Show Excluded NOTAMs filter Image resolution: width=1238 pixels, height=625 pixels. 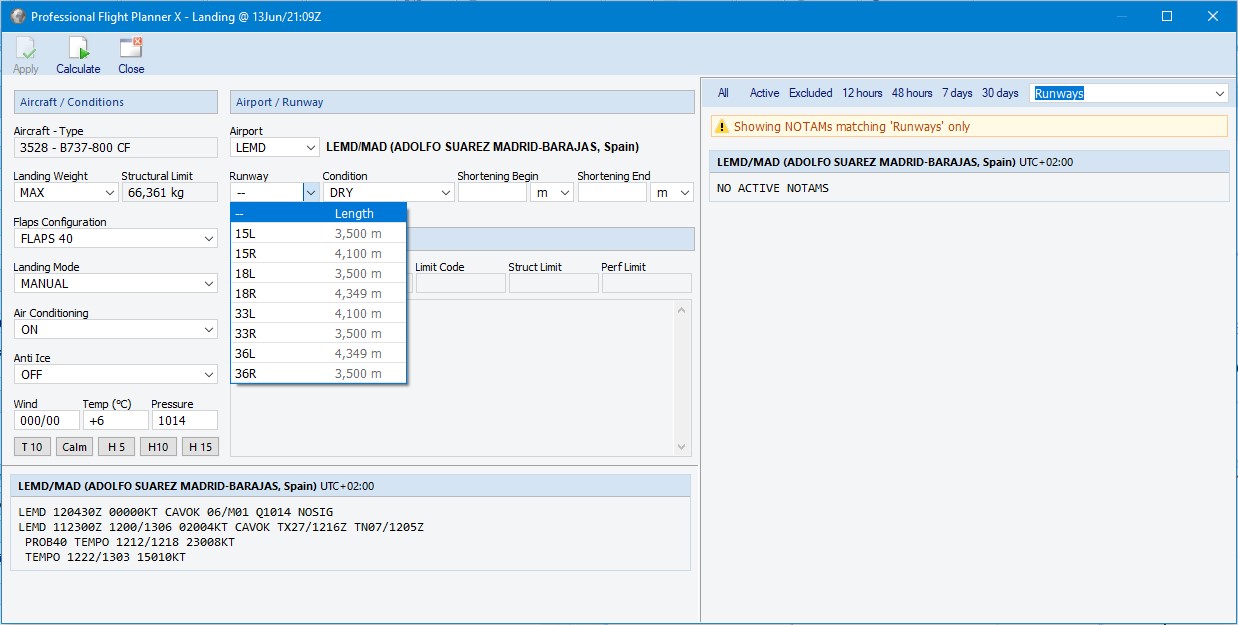tap(810, 93)
